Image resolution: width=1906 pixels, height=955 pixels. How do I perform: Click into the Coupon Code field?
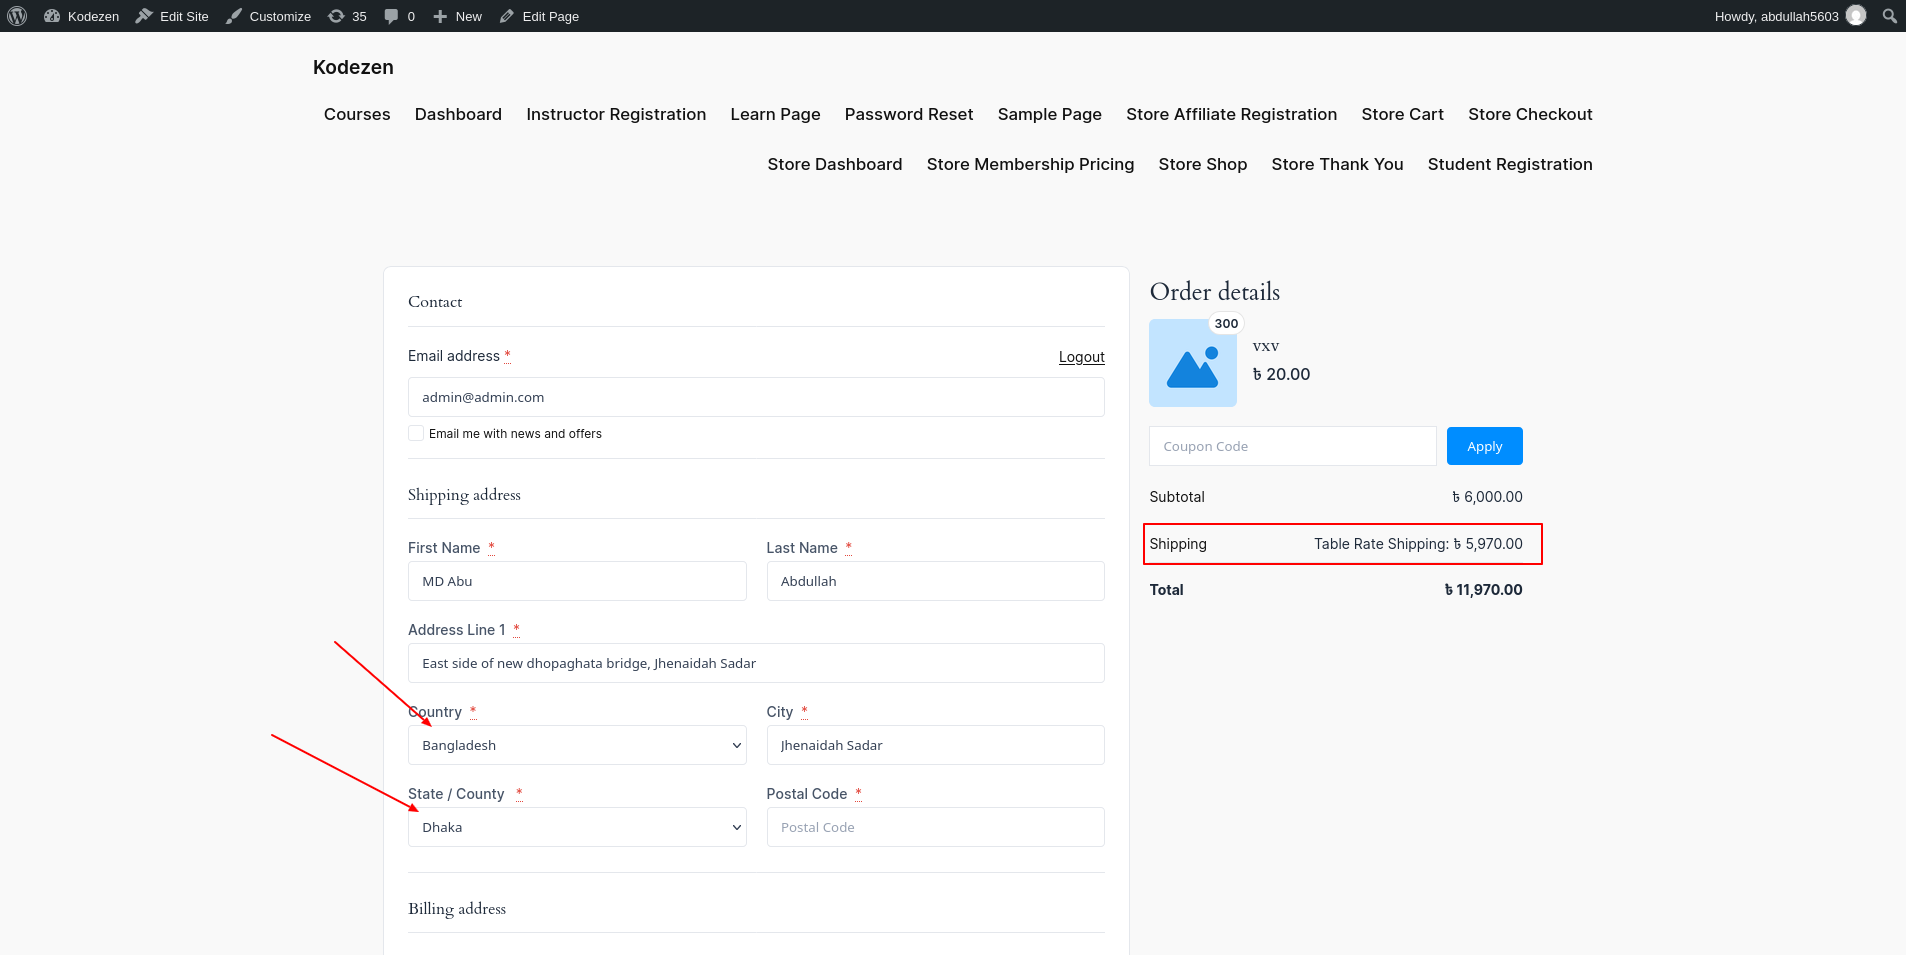(1293, 446)
